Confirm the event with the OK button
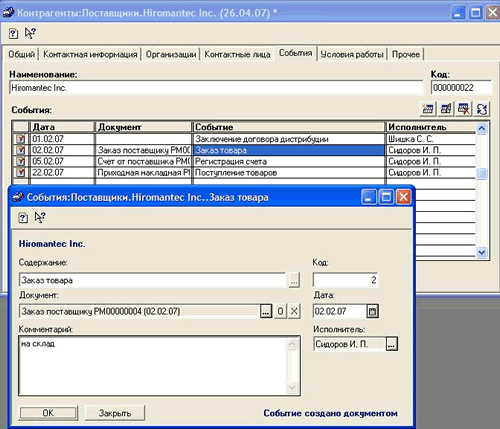The height and width of the screenshot is (429, 500). (x=48, y=413)
